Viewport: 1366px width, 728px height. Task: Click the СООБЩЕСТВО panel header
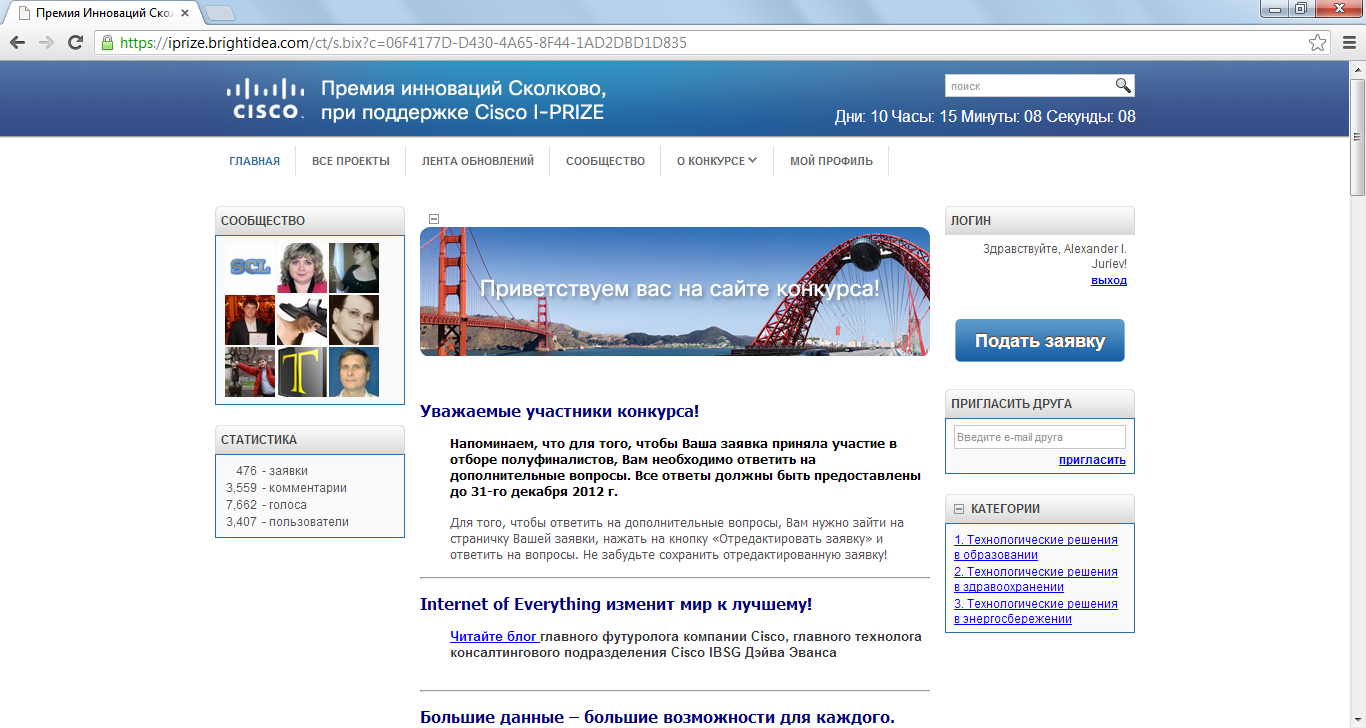[310, 220]
